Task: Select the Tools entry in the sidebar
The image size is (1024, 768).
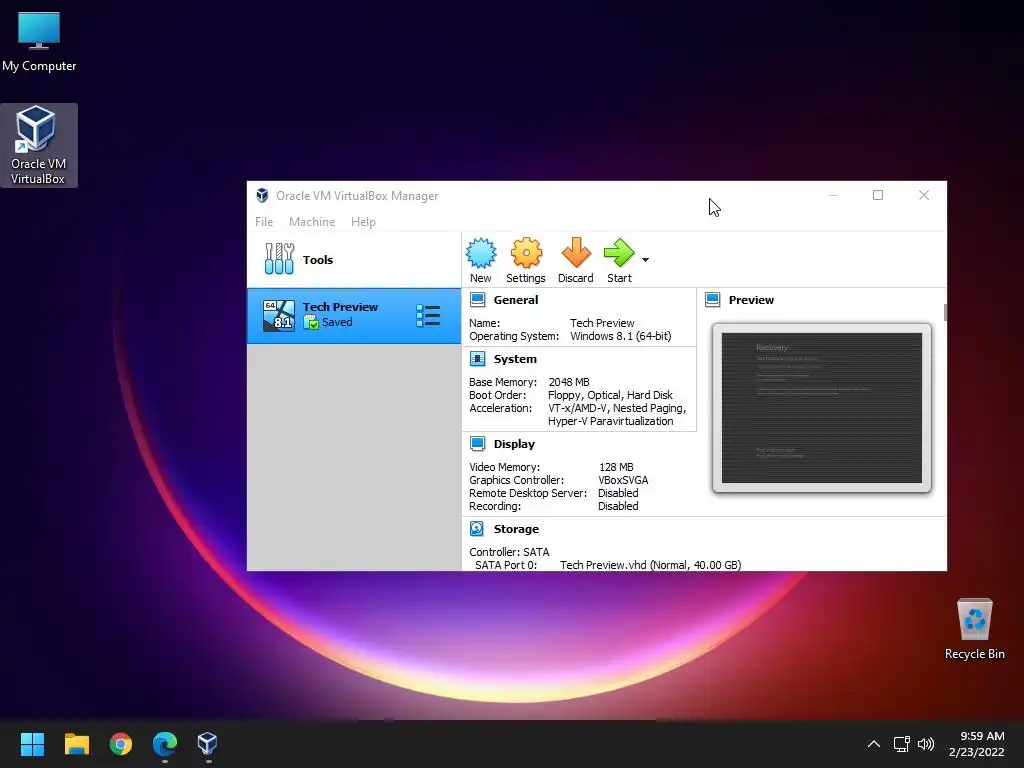Action: [x=353, y=259]
